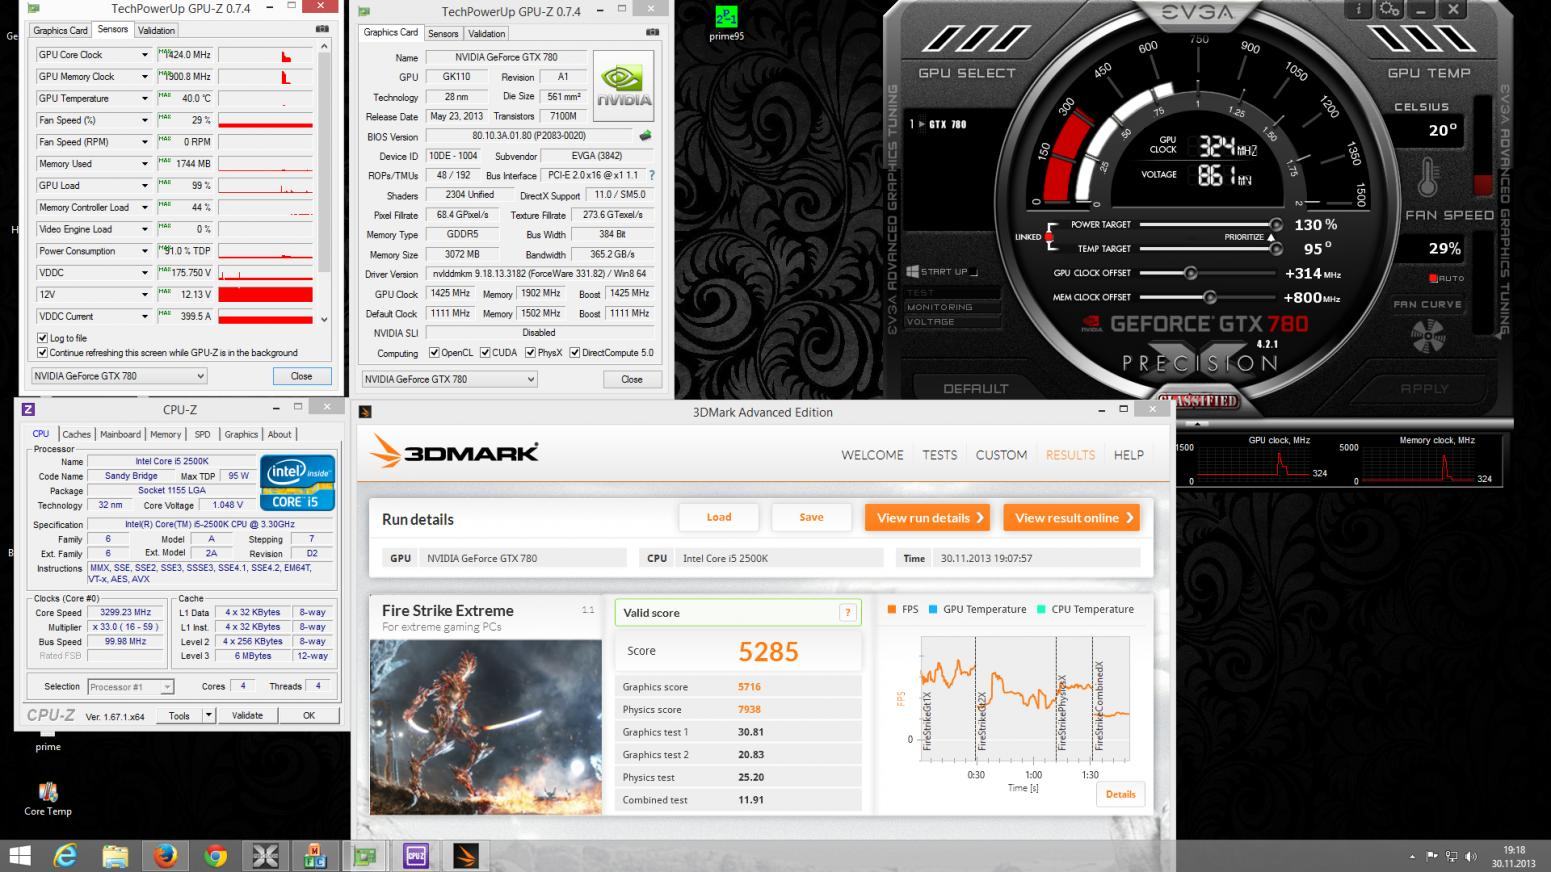Adjust GPU Clock Offset slider handle
This screenshot has width=1551, height=872.
point(1190,273)
